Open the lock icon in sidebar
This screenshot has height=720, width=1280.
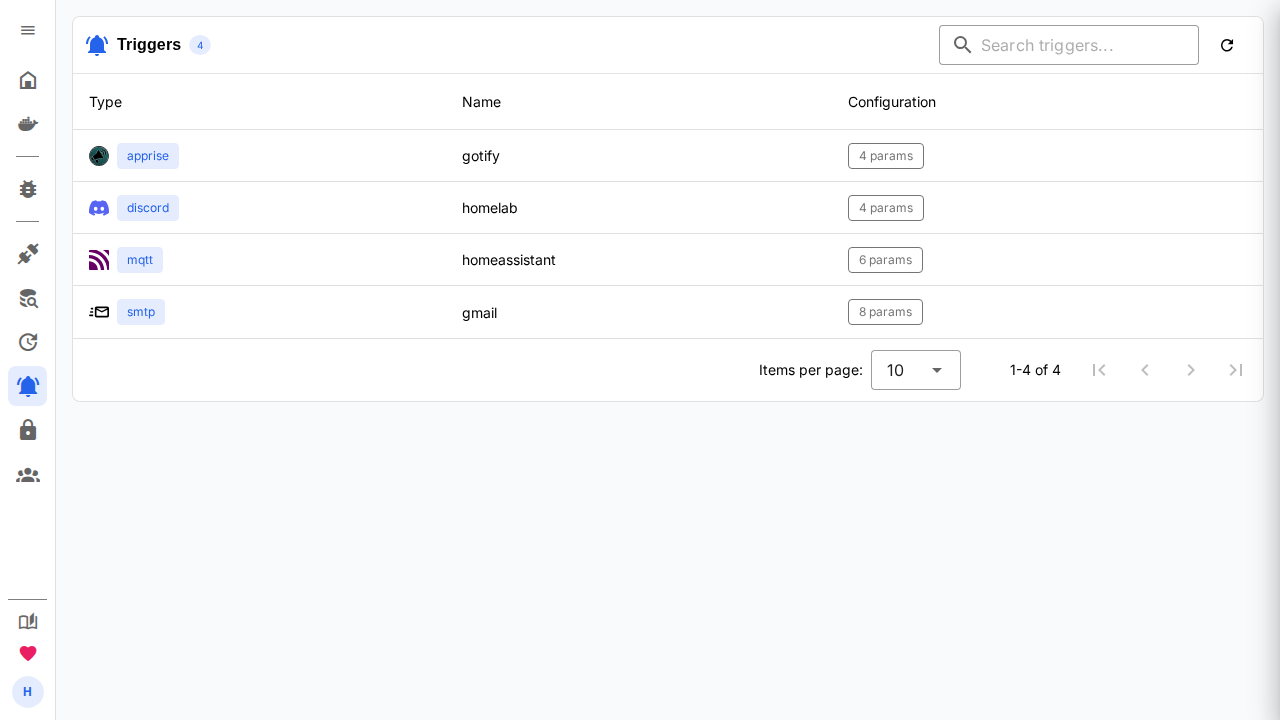[28, 430]
